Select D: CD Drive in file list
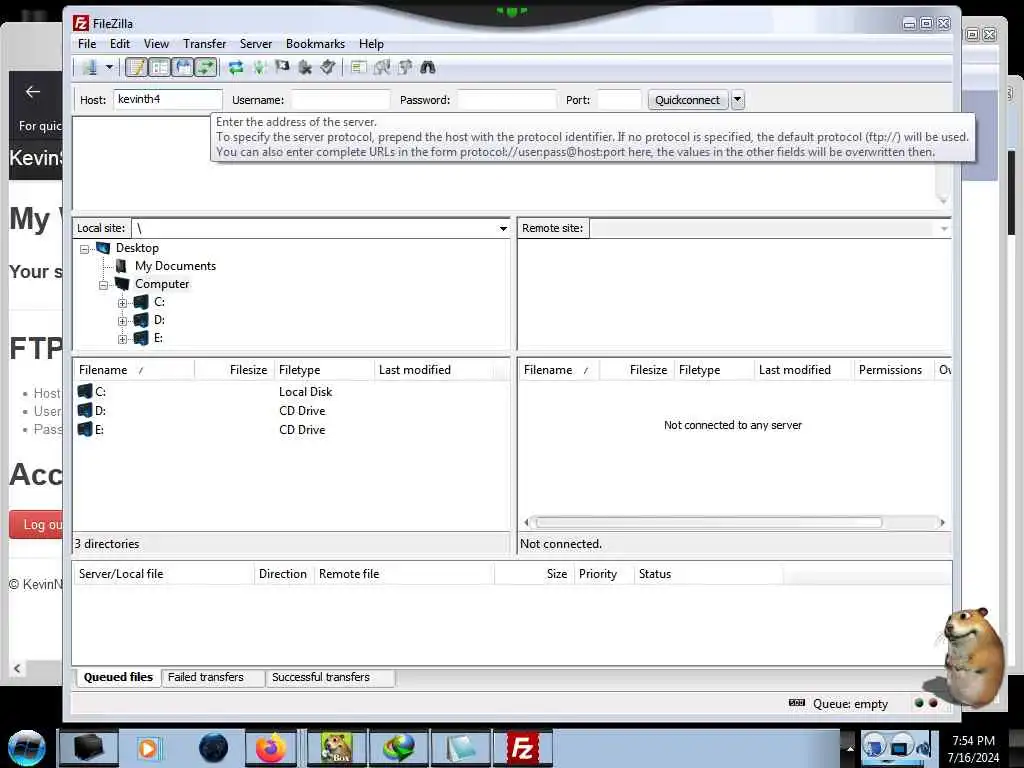Image resolution: width=1024 pixels, height=768 pixels. [x=291, y=411]
